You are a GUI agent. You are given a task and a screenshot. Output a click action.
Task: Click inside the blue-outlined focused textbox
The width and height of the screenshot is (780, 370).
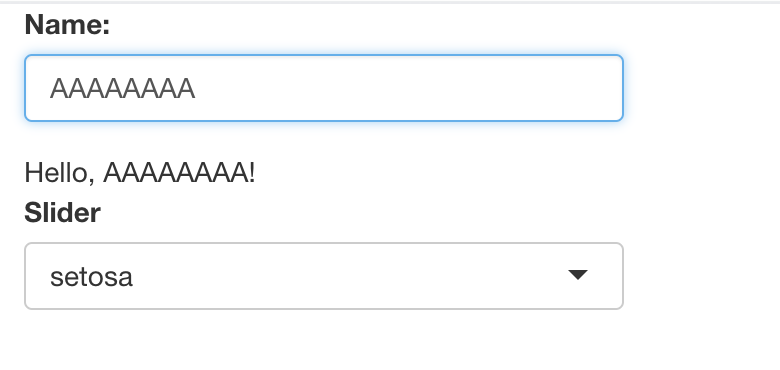click(x=324, y=88)
